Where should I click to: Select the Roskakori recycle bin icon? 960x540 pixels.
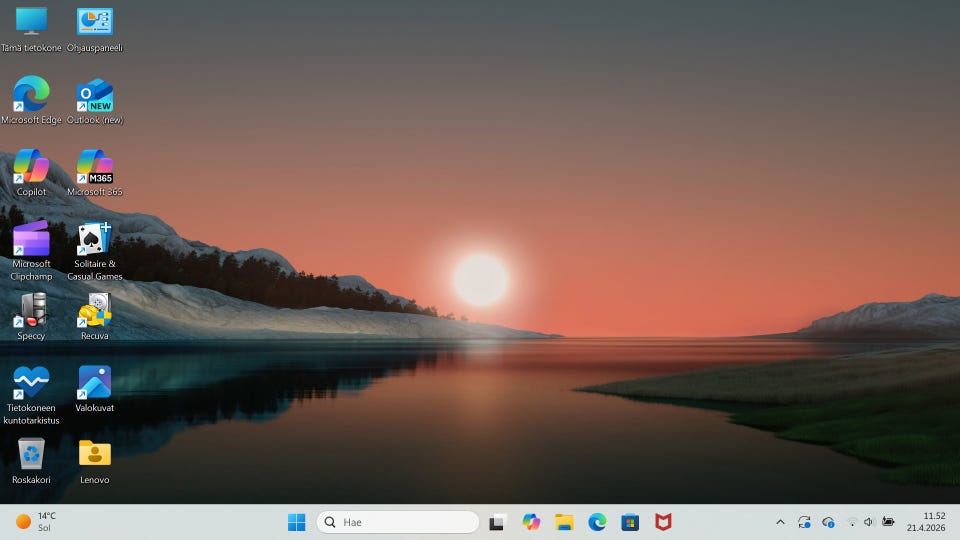[x=31, y=455]
